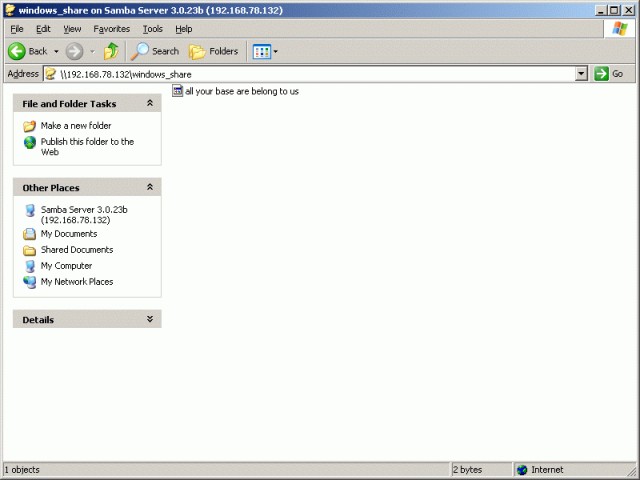The height and width of the screenshot is (480, 640).
Task: Click the status bar resize grip
Action: pos(631,471)
